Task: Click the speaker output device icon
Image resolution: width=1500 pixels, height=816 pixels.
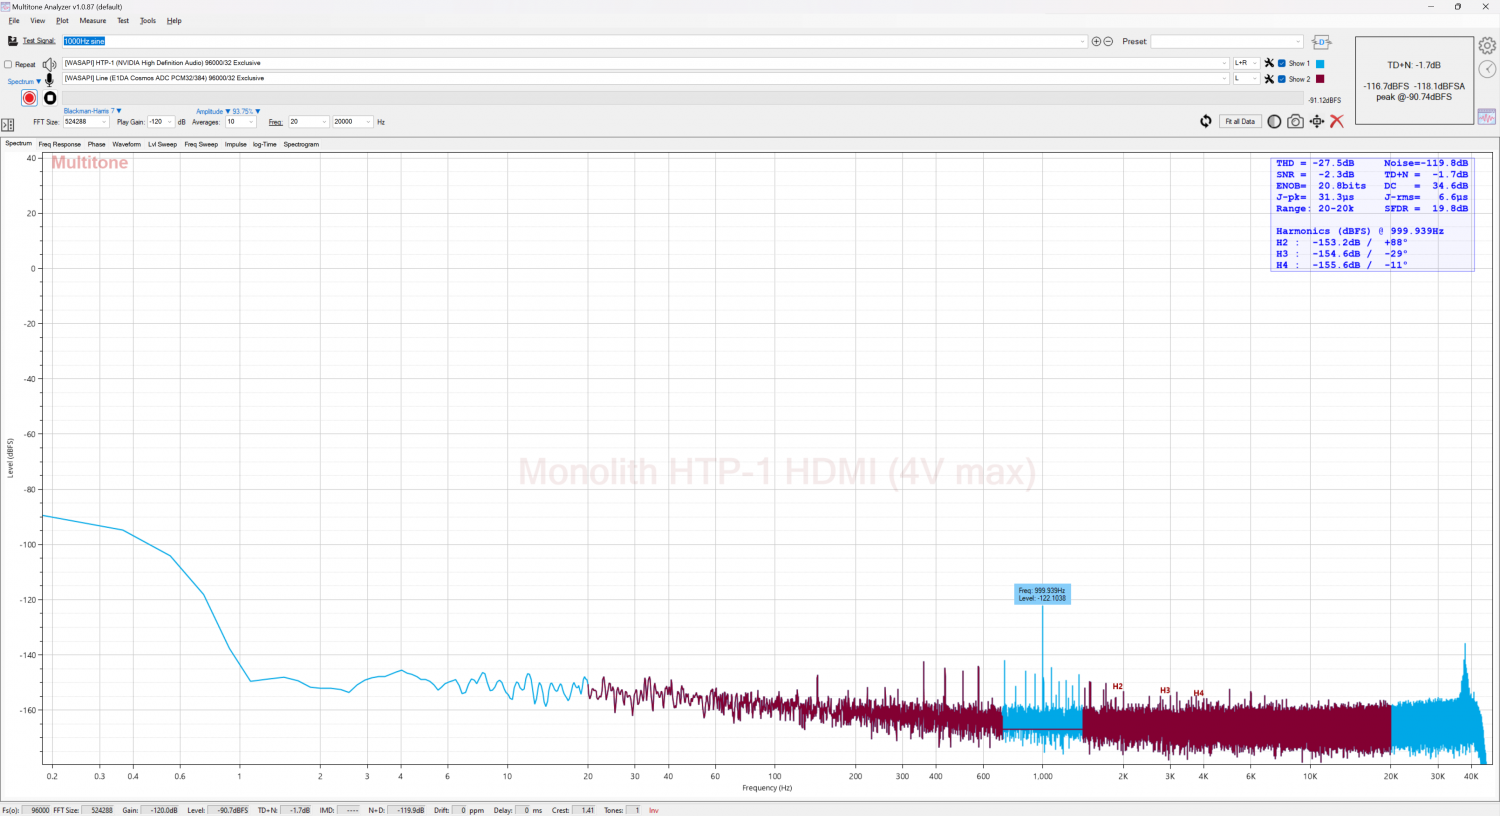Action: 50,64
